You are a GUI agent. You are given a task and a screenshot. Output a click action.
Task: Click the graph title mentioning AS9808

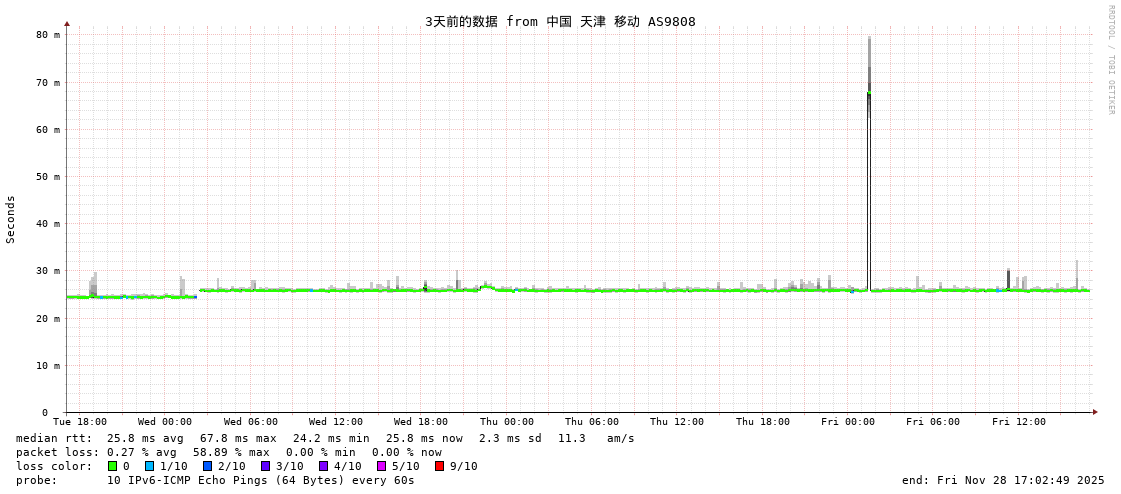pyautogui.click(x=560, y=21)
